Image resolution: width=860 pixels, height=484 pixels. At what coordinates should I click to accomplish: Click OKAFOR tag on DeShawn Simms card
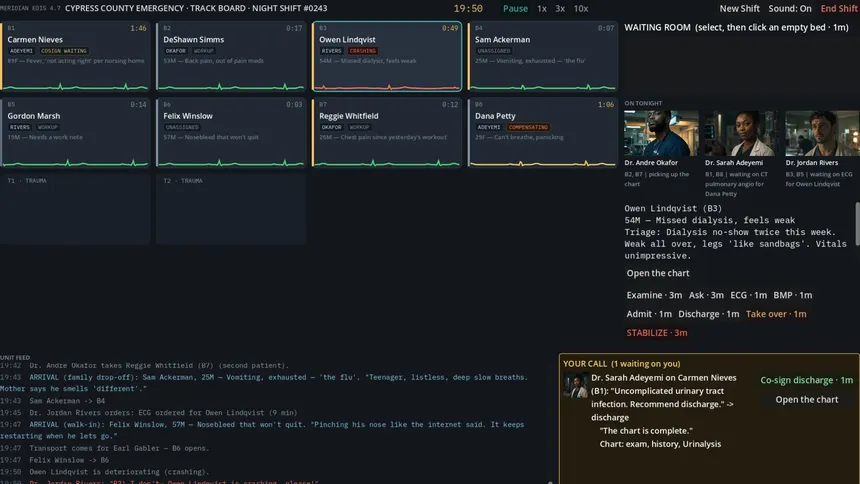[x=176, y=50]
